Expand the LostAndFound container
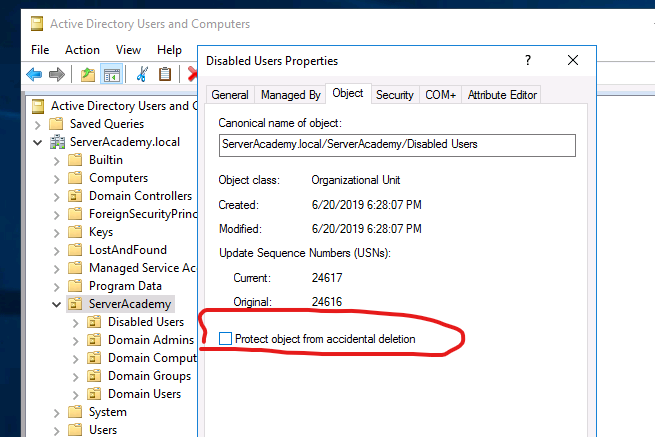Viewport: 655px width, 437px height. 56,251
